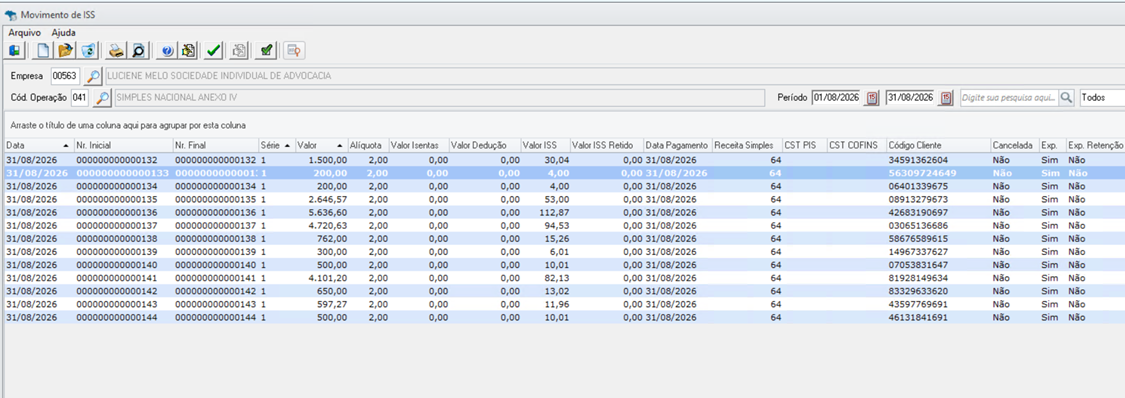Click the search magnifier beside search box
This screenshot has height=398, width=1125.
tap(1066, 98)
